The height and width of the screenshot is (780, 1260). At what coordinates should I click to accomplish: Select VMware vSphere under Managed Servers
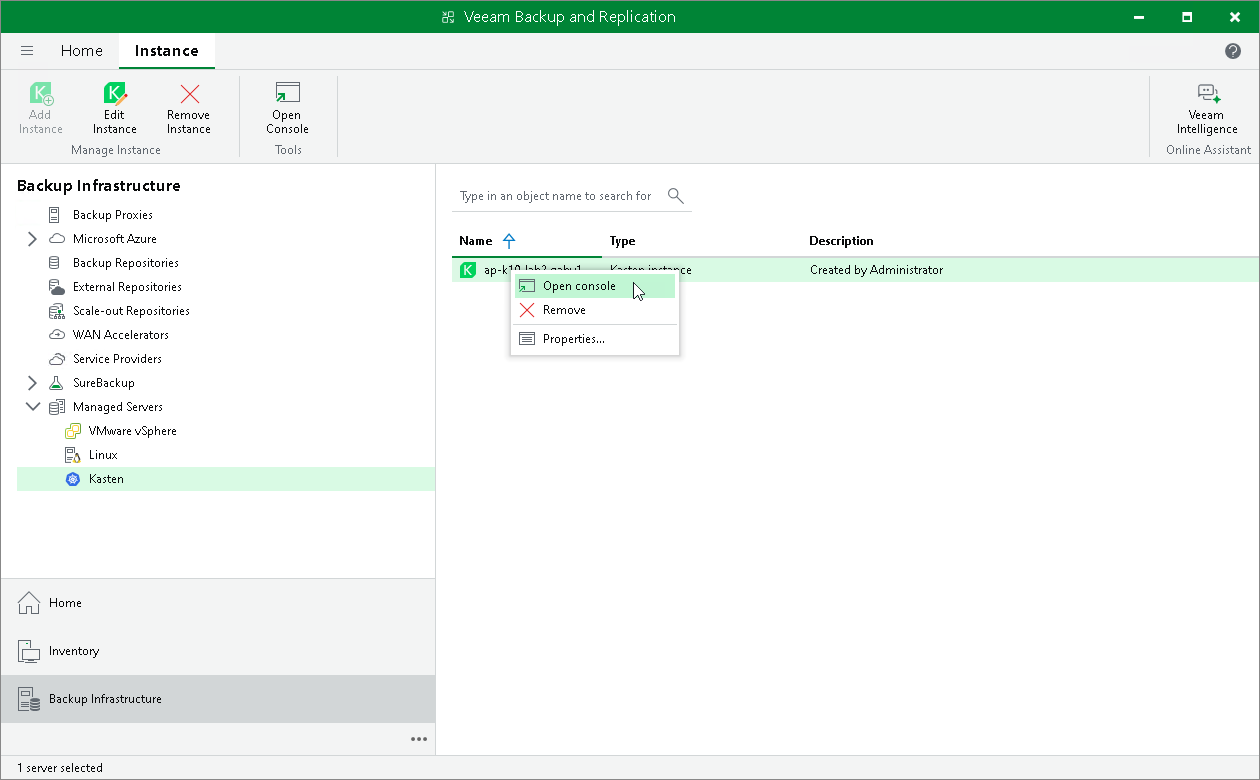click(x=133, y=431)
